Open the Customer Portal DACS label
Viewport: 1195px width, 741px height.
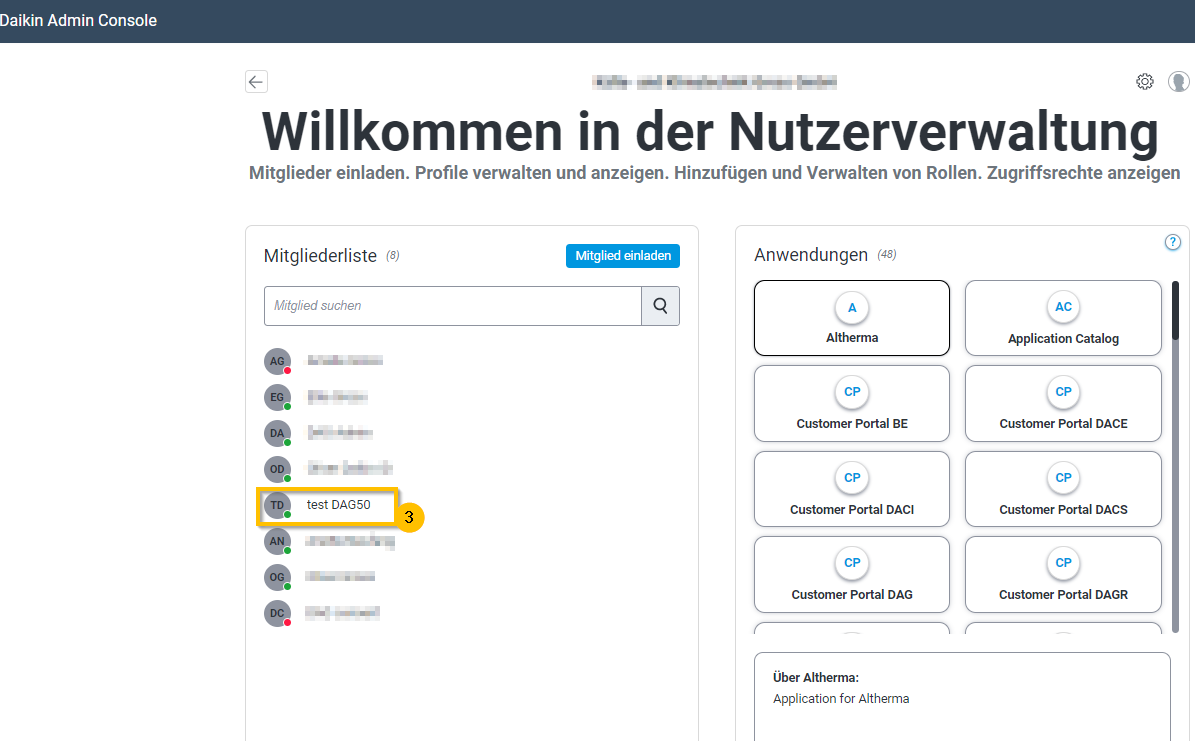pyautogui.click(x=1063, y=509)
